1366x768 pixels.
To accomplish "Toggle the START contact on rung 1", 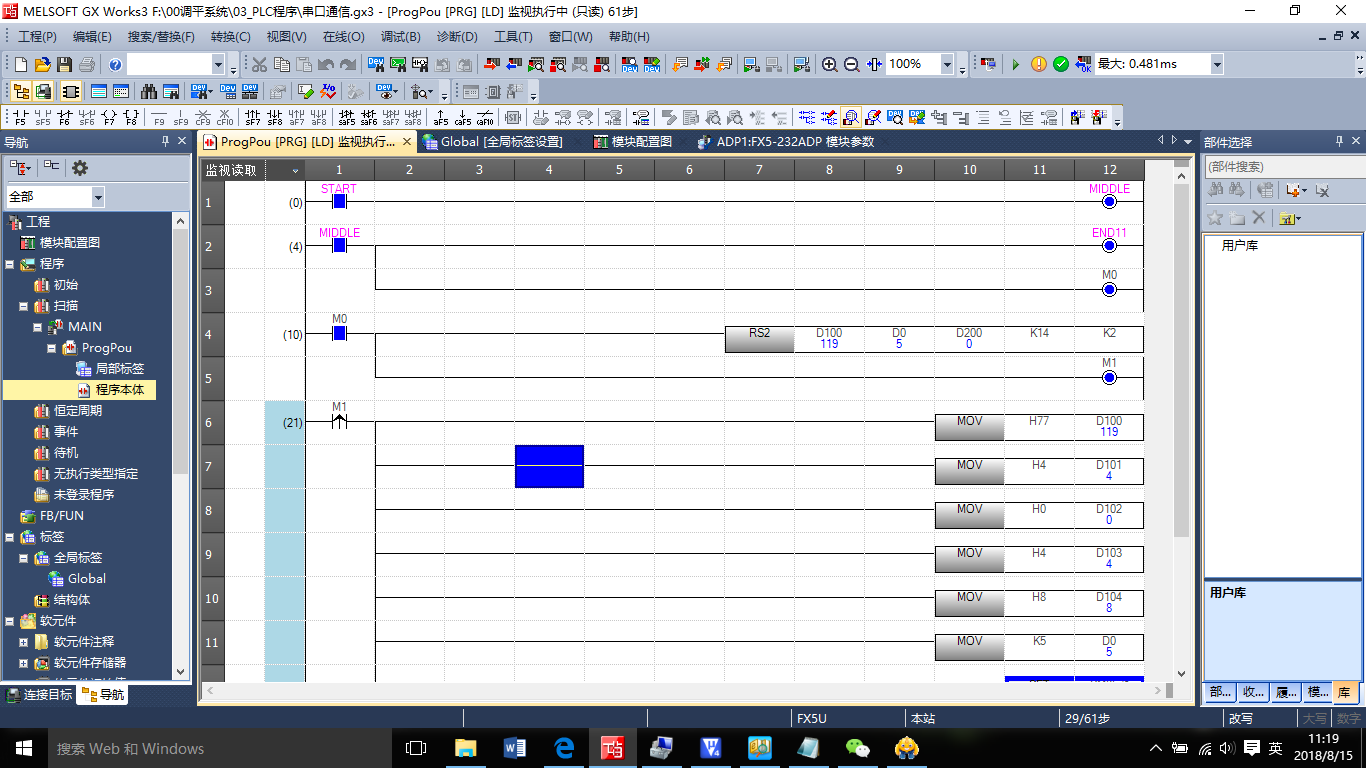I will pyautogui.click(x=339, y=201).
